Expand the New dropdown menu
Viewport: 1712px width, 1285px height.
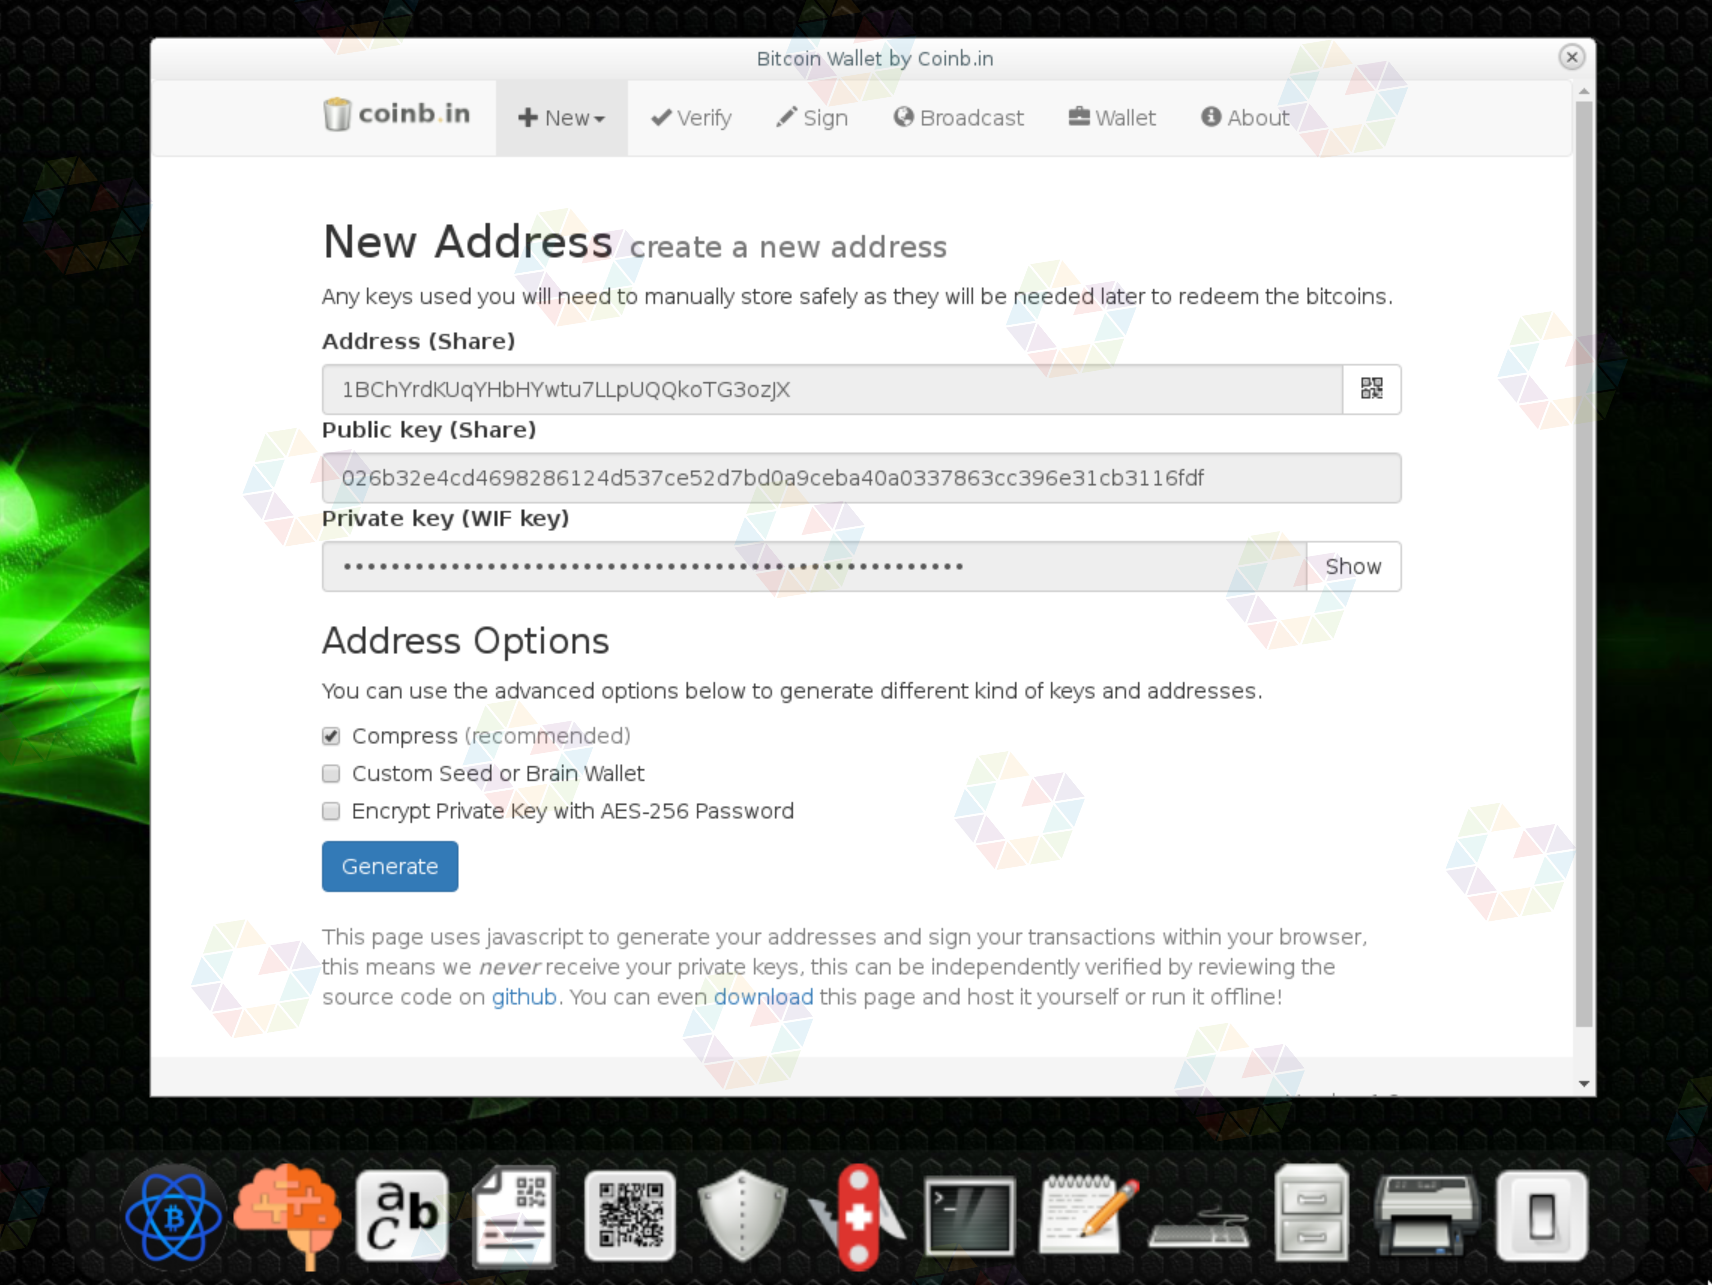pyautogui.click(x=562, y=118)
